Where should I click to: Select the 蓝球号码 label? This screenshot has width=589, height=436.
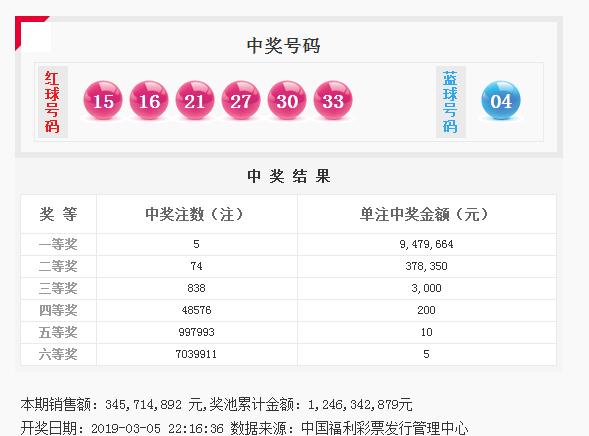(x=450, y=102)
